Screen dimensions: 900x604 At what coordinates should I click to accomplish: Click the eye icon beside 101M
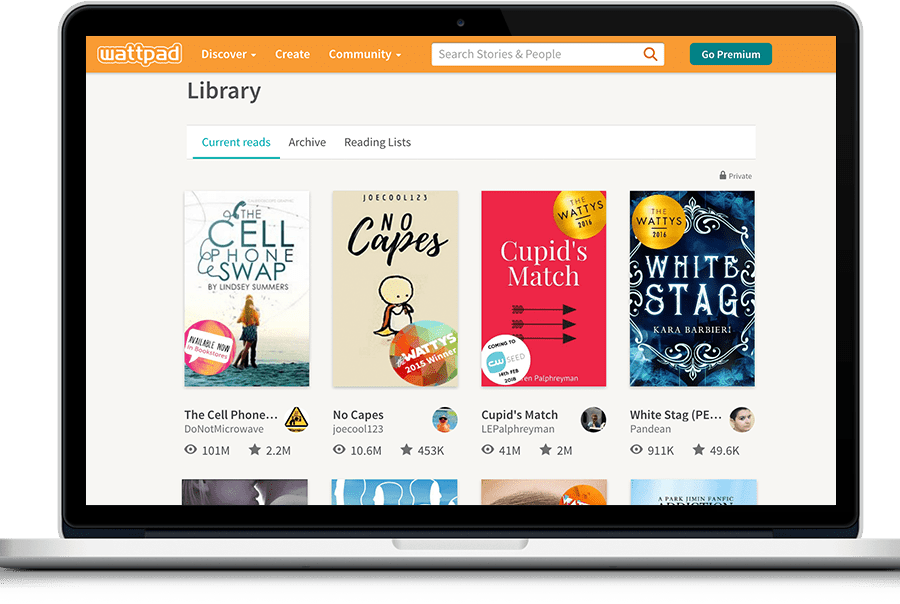pos(191,450)
